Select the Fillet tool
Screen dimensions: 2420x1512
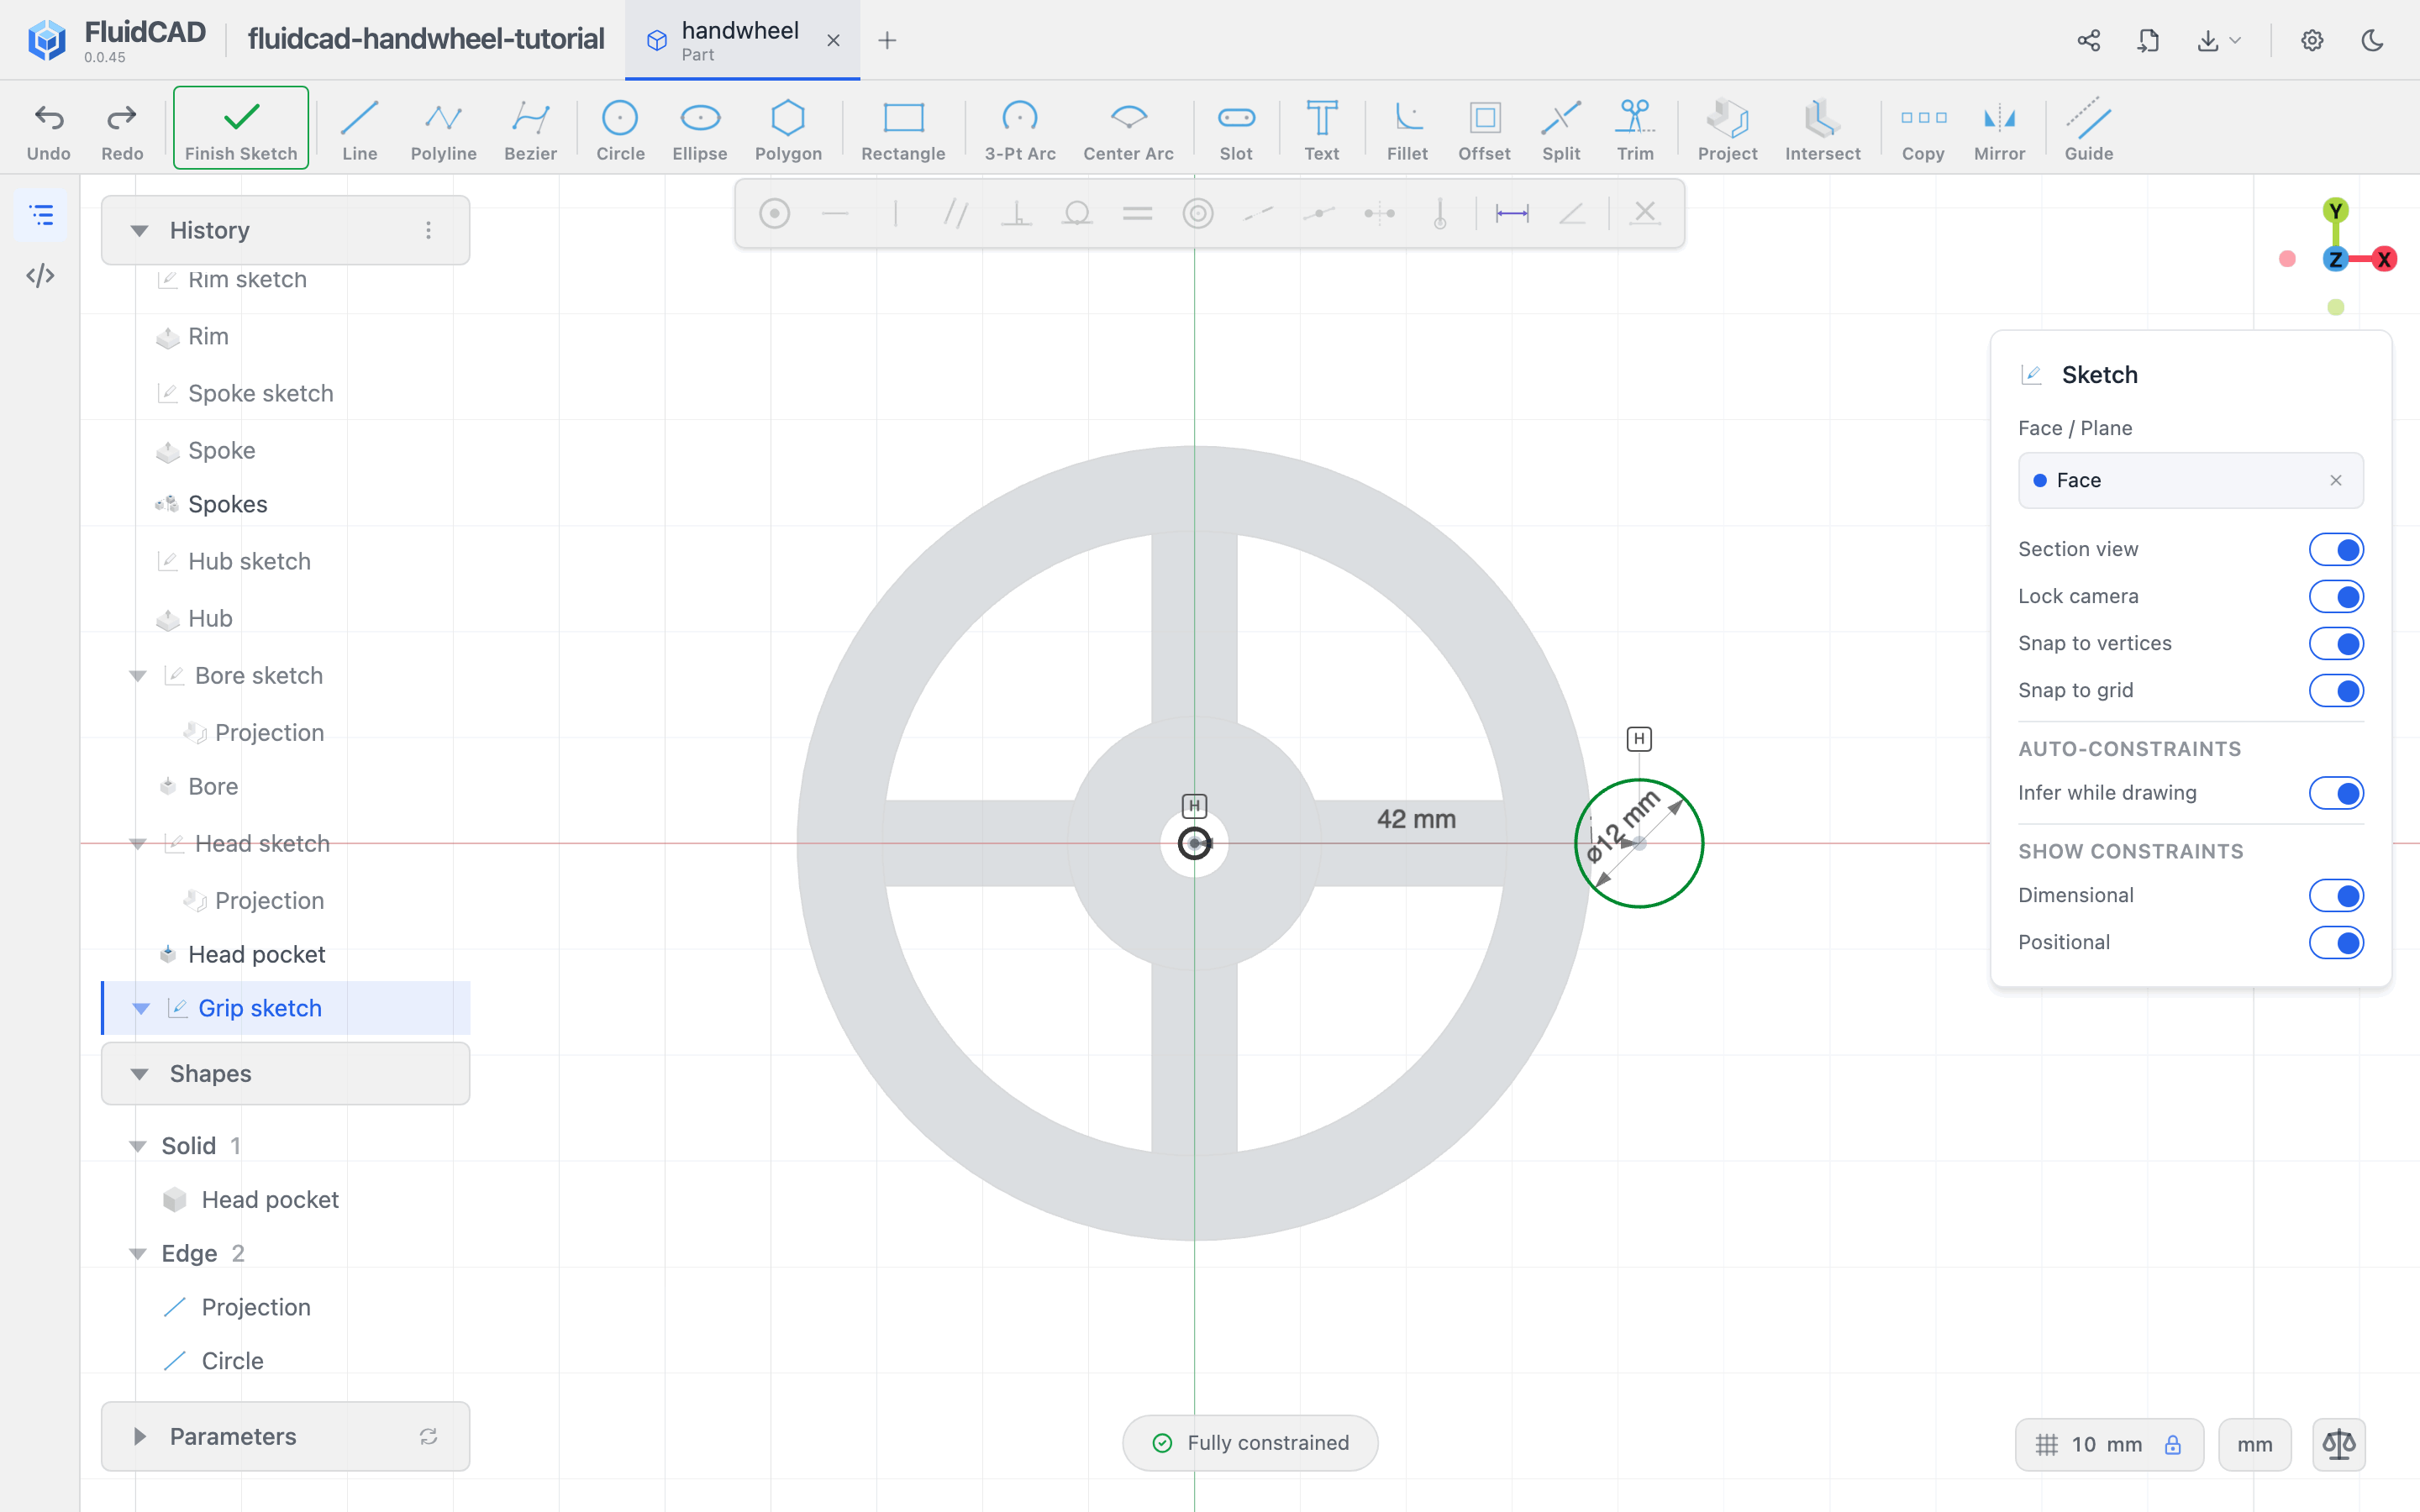coord(1407,129)
